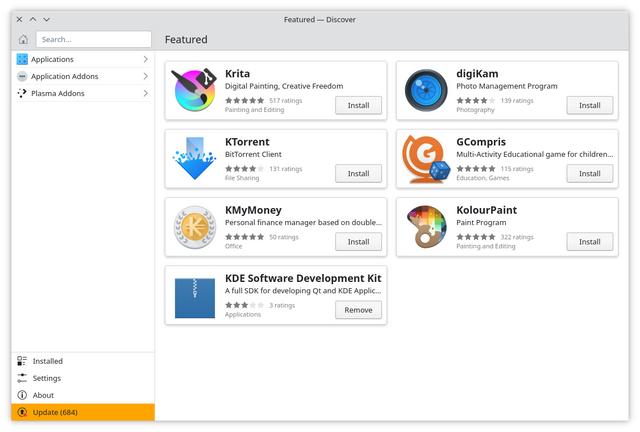The height and width of the screenshot is (432, 640).
Task: Go to the Home icon beside search
Action: [x=23, y=40]
